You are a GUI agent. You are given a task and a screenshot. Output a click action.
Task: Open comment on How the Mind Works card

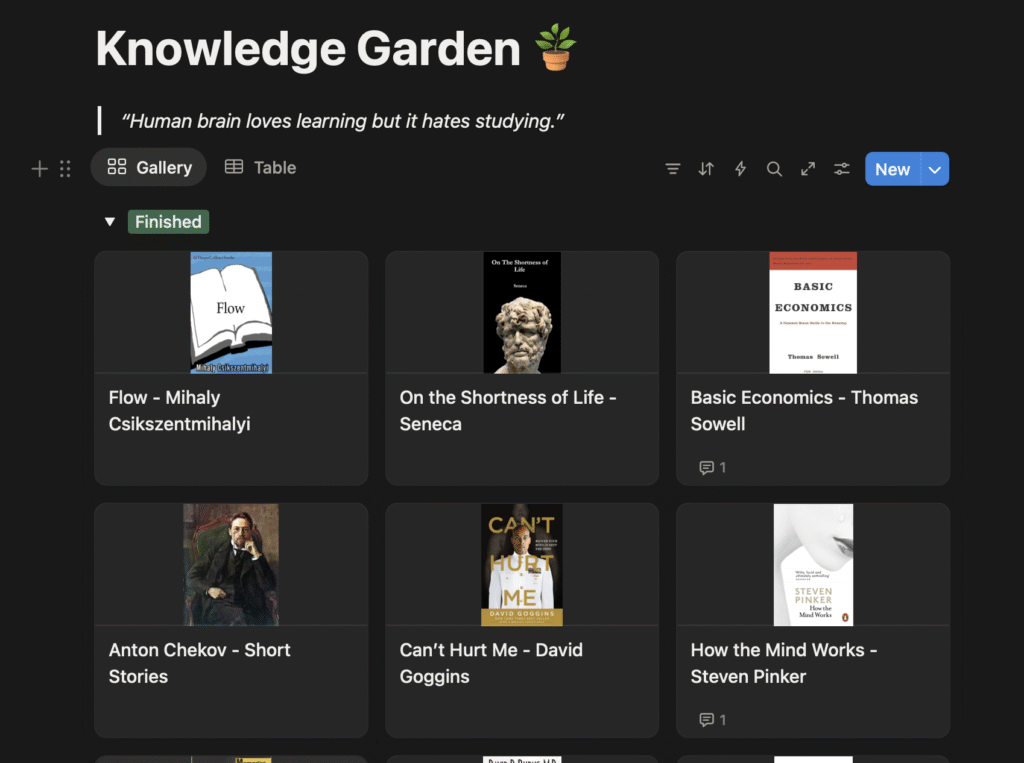tap(712, 719)
